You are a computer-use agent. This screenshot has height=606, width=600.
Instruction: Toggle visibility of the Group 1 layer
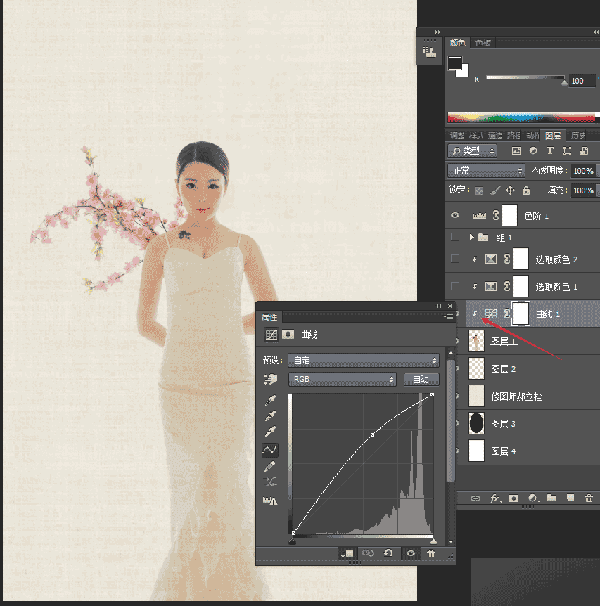tap(455, 237)
